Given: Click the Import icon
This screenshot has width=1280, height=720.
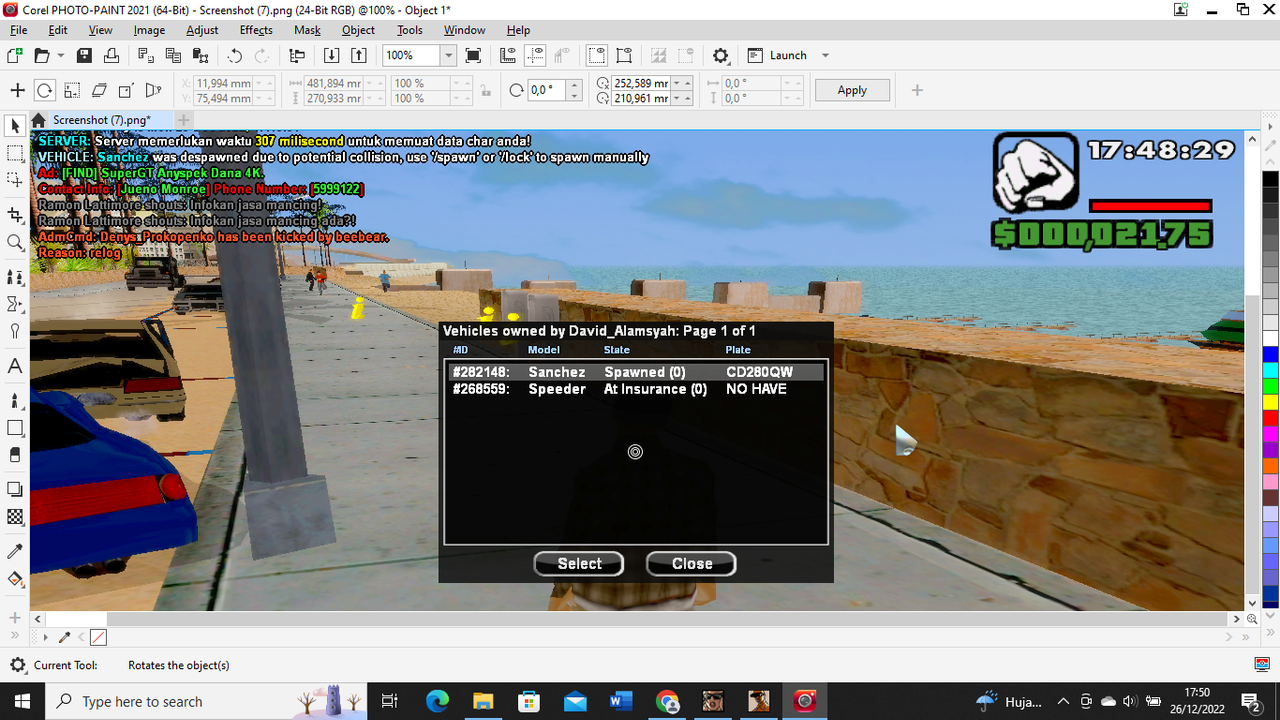Looking at the screenshot, I should (x=332, y=56).
